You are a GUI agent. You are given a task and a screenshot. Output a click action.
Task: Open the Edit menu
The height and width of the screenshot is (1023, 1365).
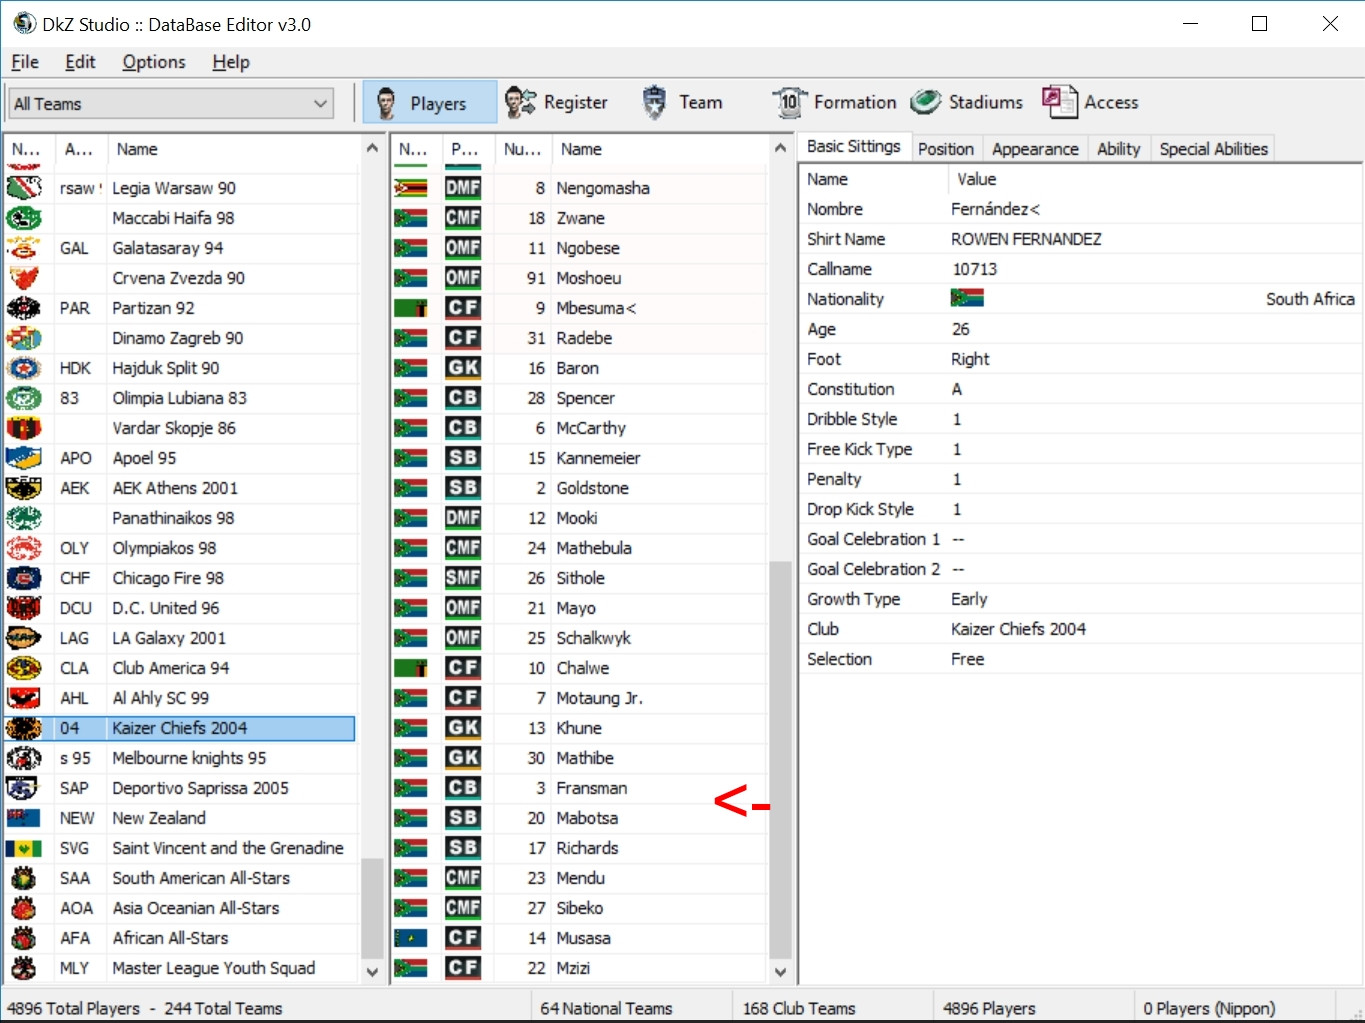80,62
